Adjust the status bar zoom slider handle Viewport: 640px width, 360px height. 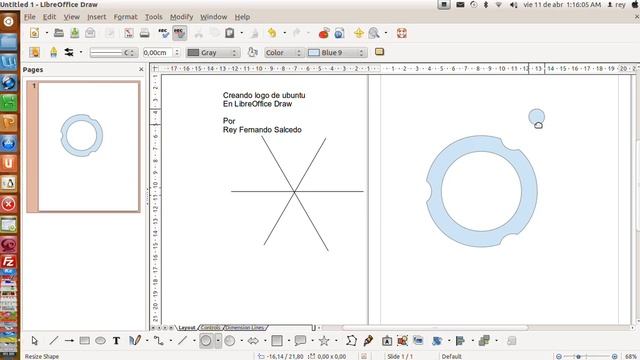point(578,356)
